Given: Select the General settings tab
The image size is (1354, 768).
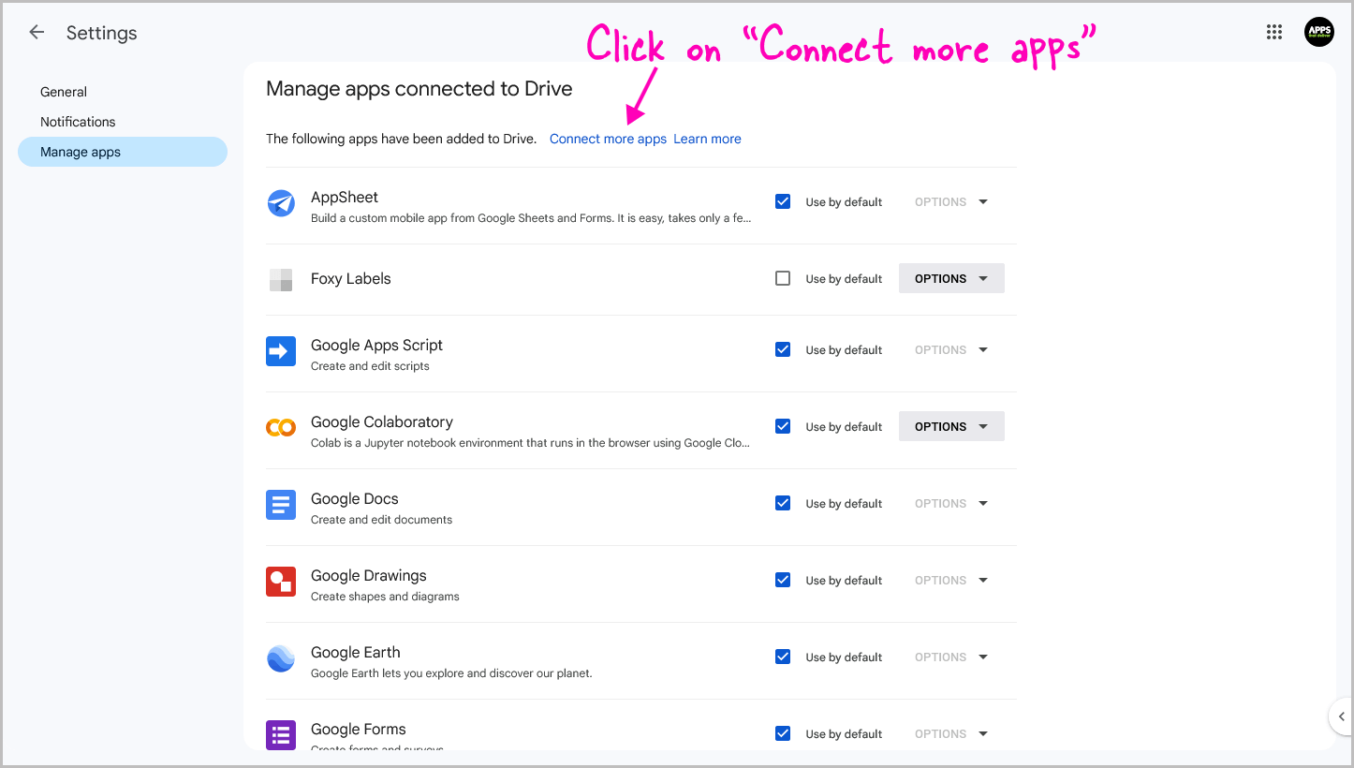Looking at the screenshot, I should [x=123, y=92].
